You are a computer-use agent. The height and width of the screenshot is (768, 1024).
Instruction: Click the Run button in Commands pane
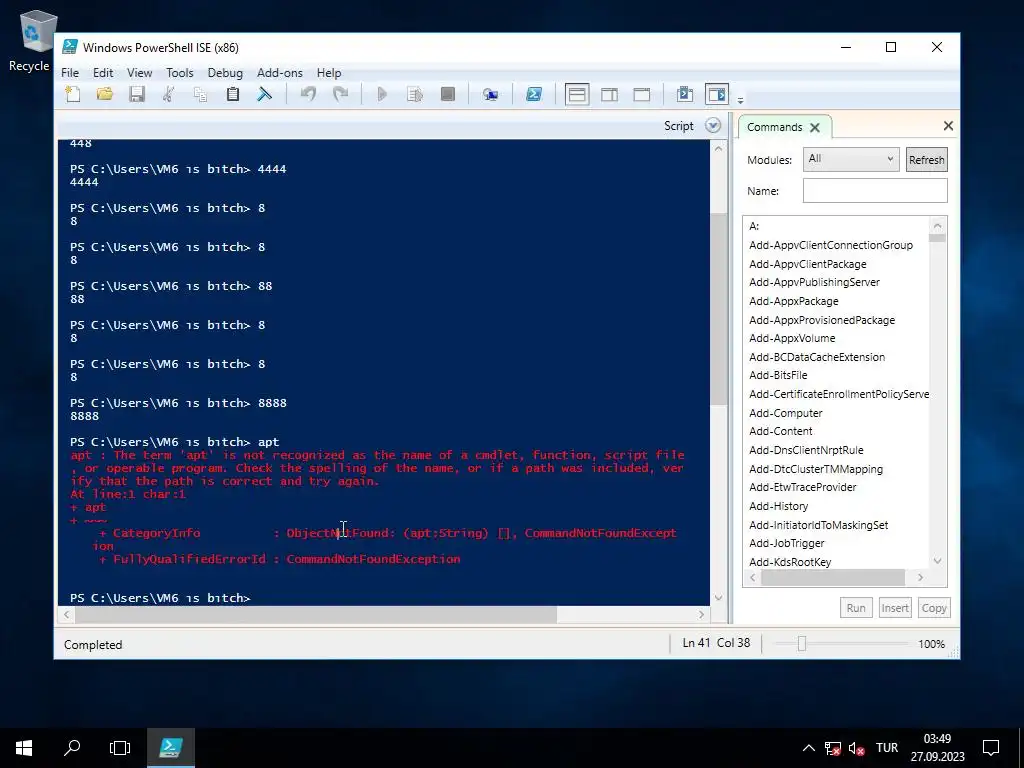tap(856, 608)
